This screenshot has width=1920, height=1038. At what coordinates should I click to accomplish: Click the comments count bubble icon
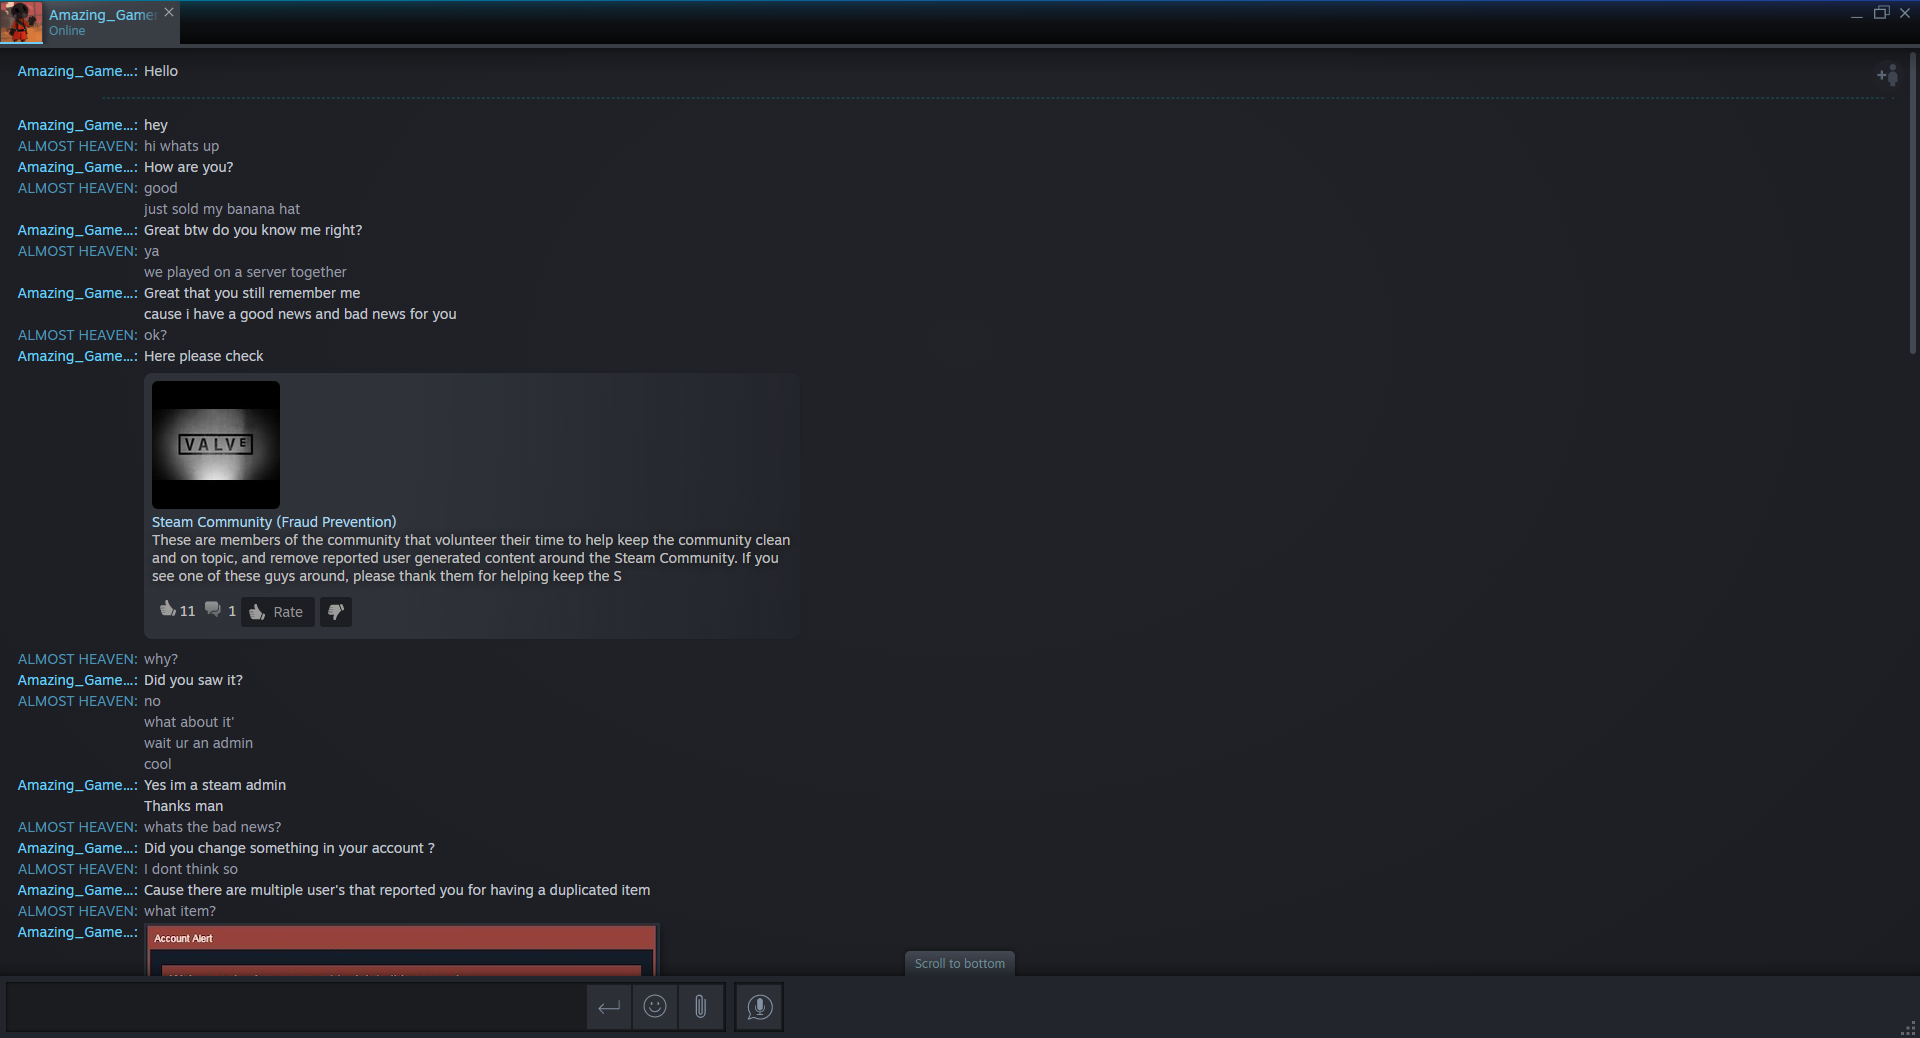tap(213, 609)
